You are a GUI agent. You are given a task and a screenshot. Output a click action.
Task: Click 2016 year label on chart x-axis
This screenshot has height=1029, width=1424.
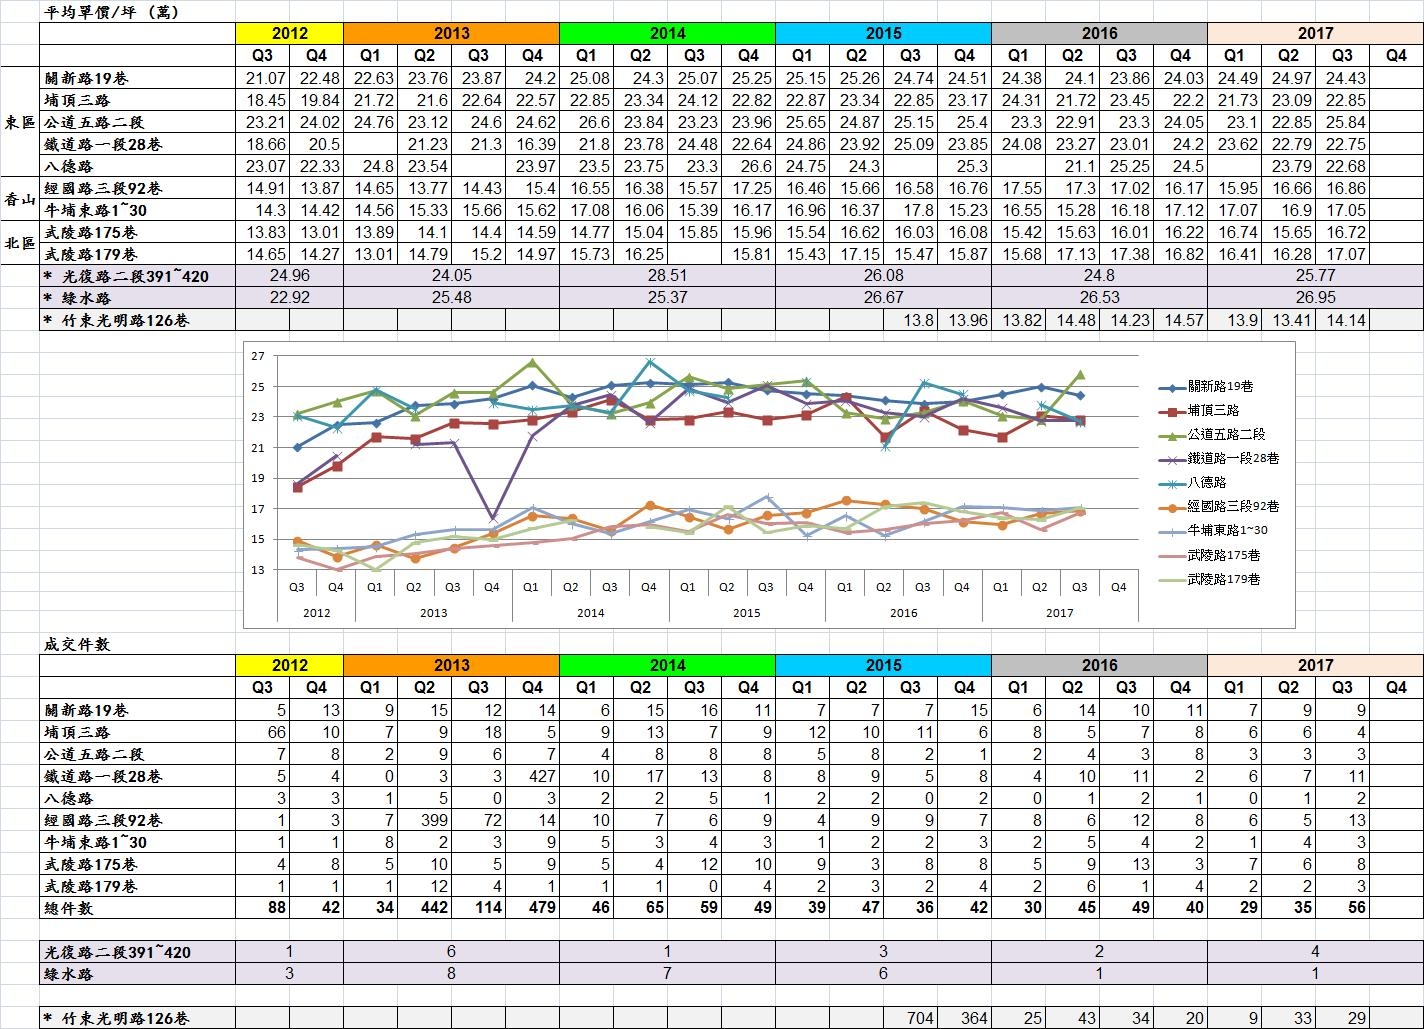coord(903,612)
